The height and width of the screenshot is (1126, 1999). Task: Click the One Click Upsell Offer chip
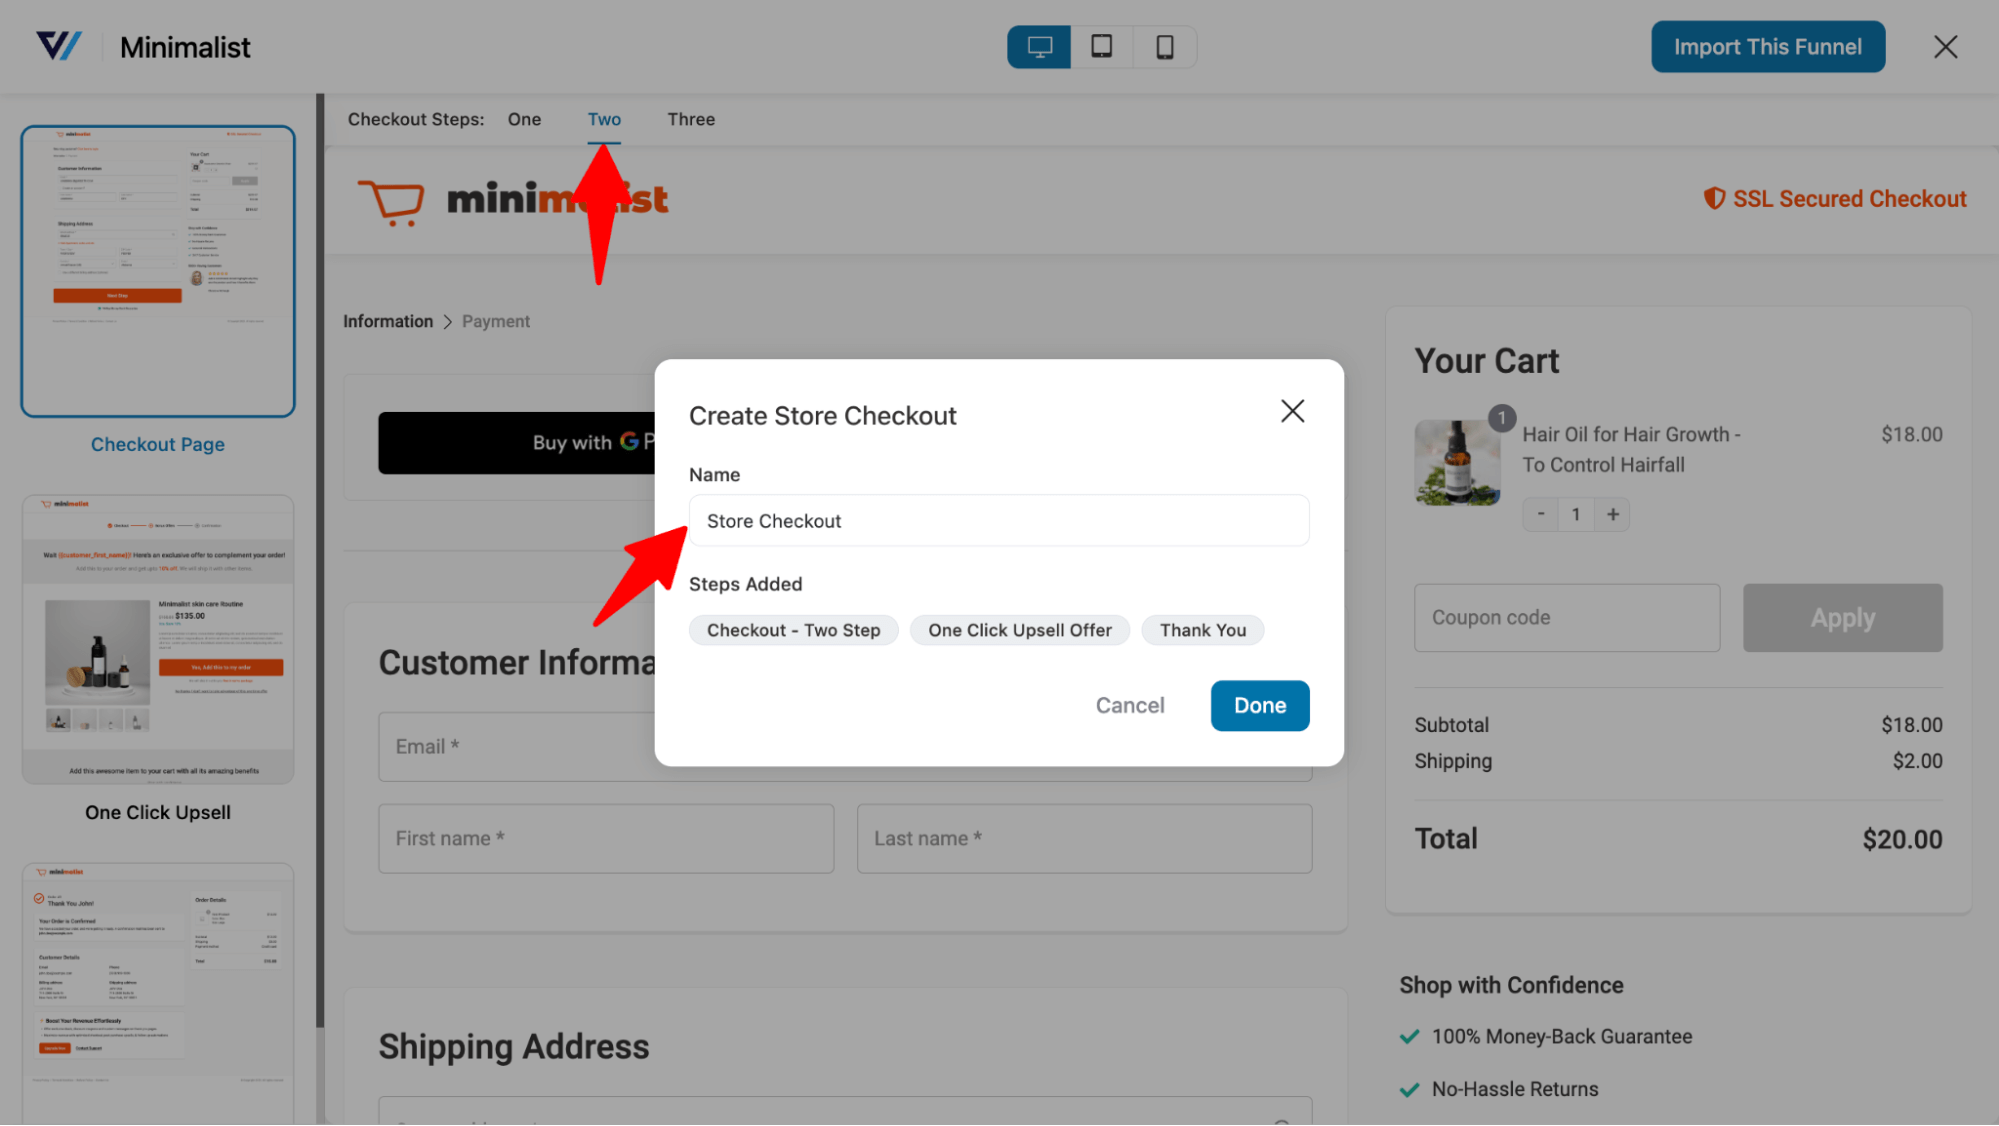click(x=1019, y=630)
